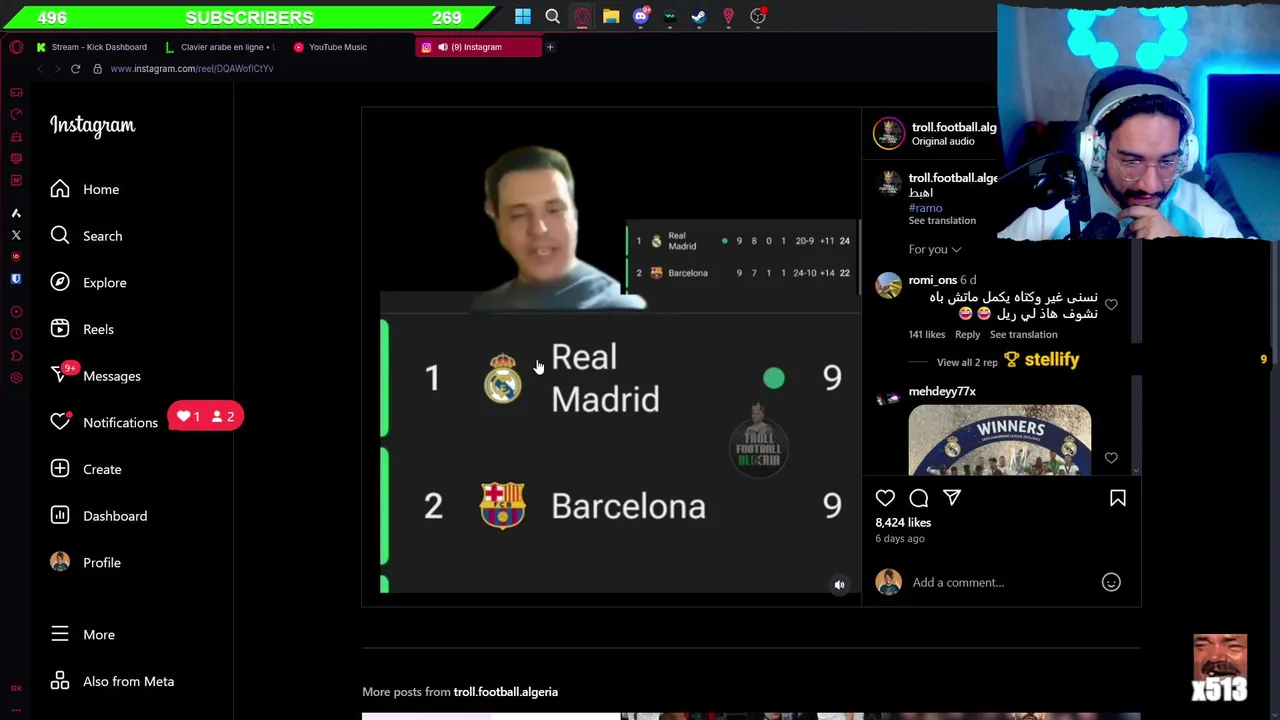Open Bitwarden in Opera sidebar

(x=16, y=279)
